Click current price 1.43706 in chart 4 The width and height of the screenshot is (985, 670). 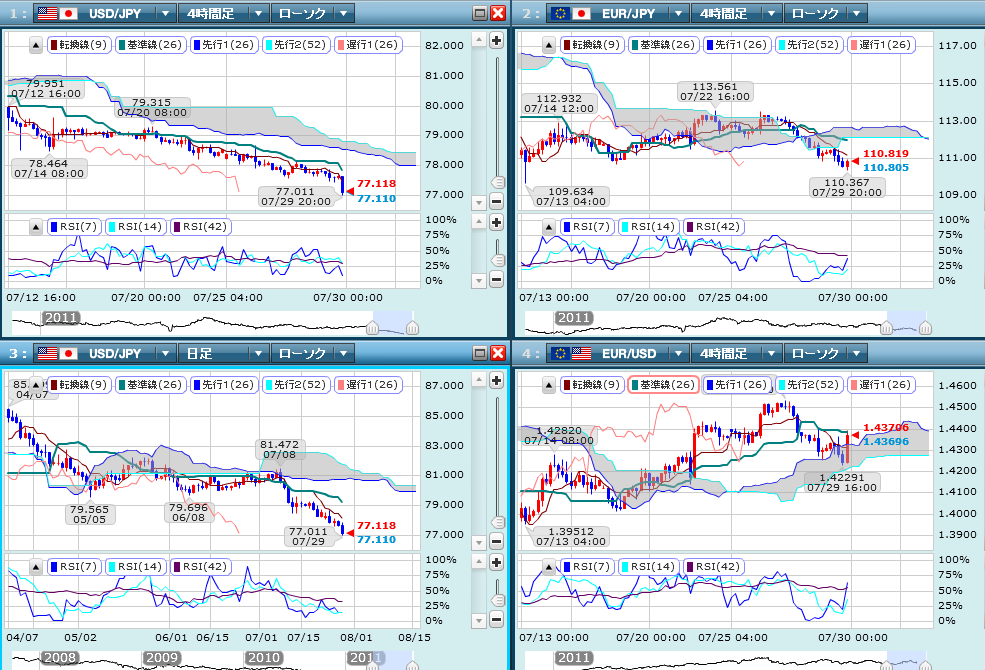pos(886,428)
